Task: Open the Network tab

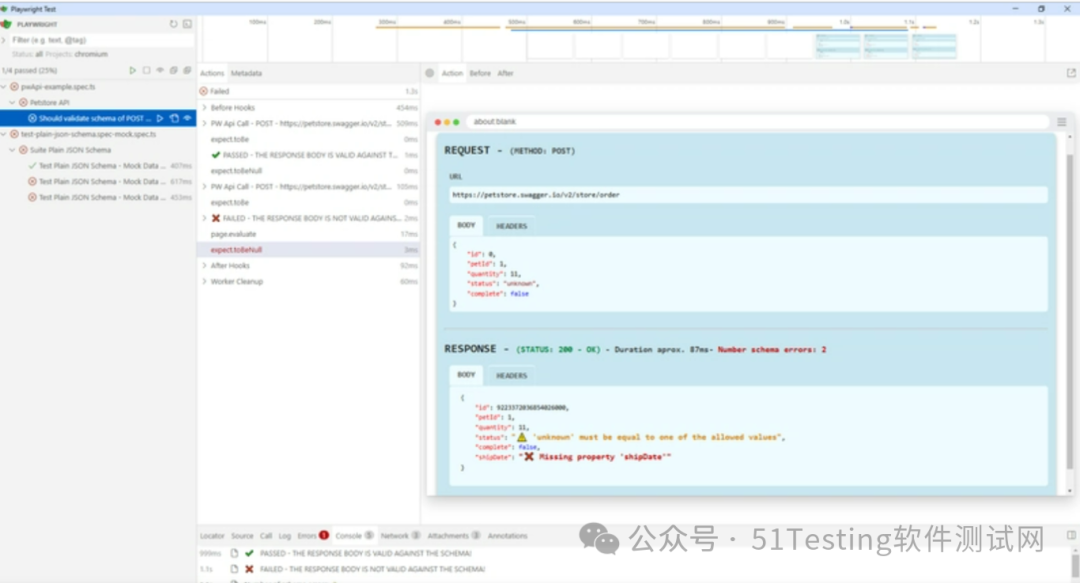Action: 400,535
